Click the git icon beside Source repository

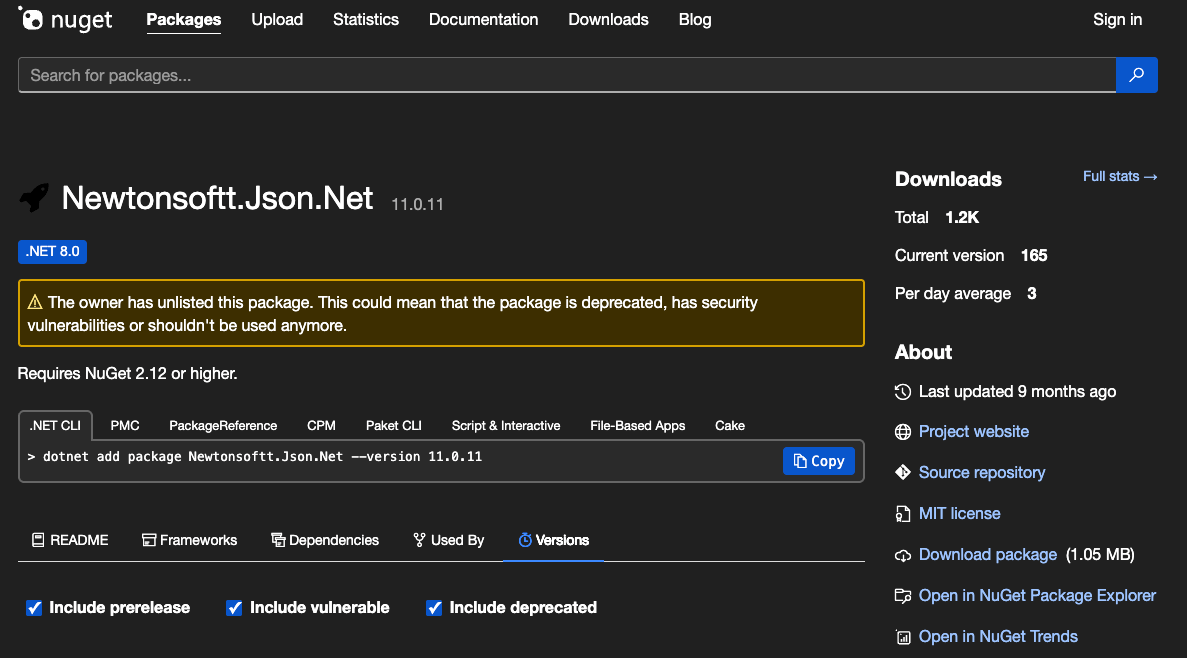click(x=902, y=472)
